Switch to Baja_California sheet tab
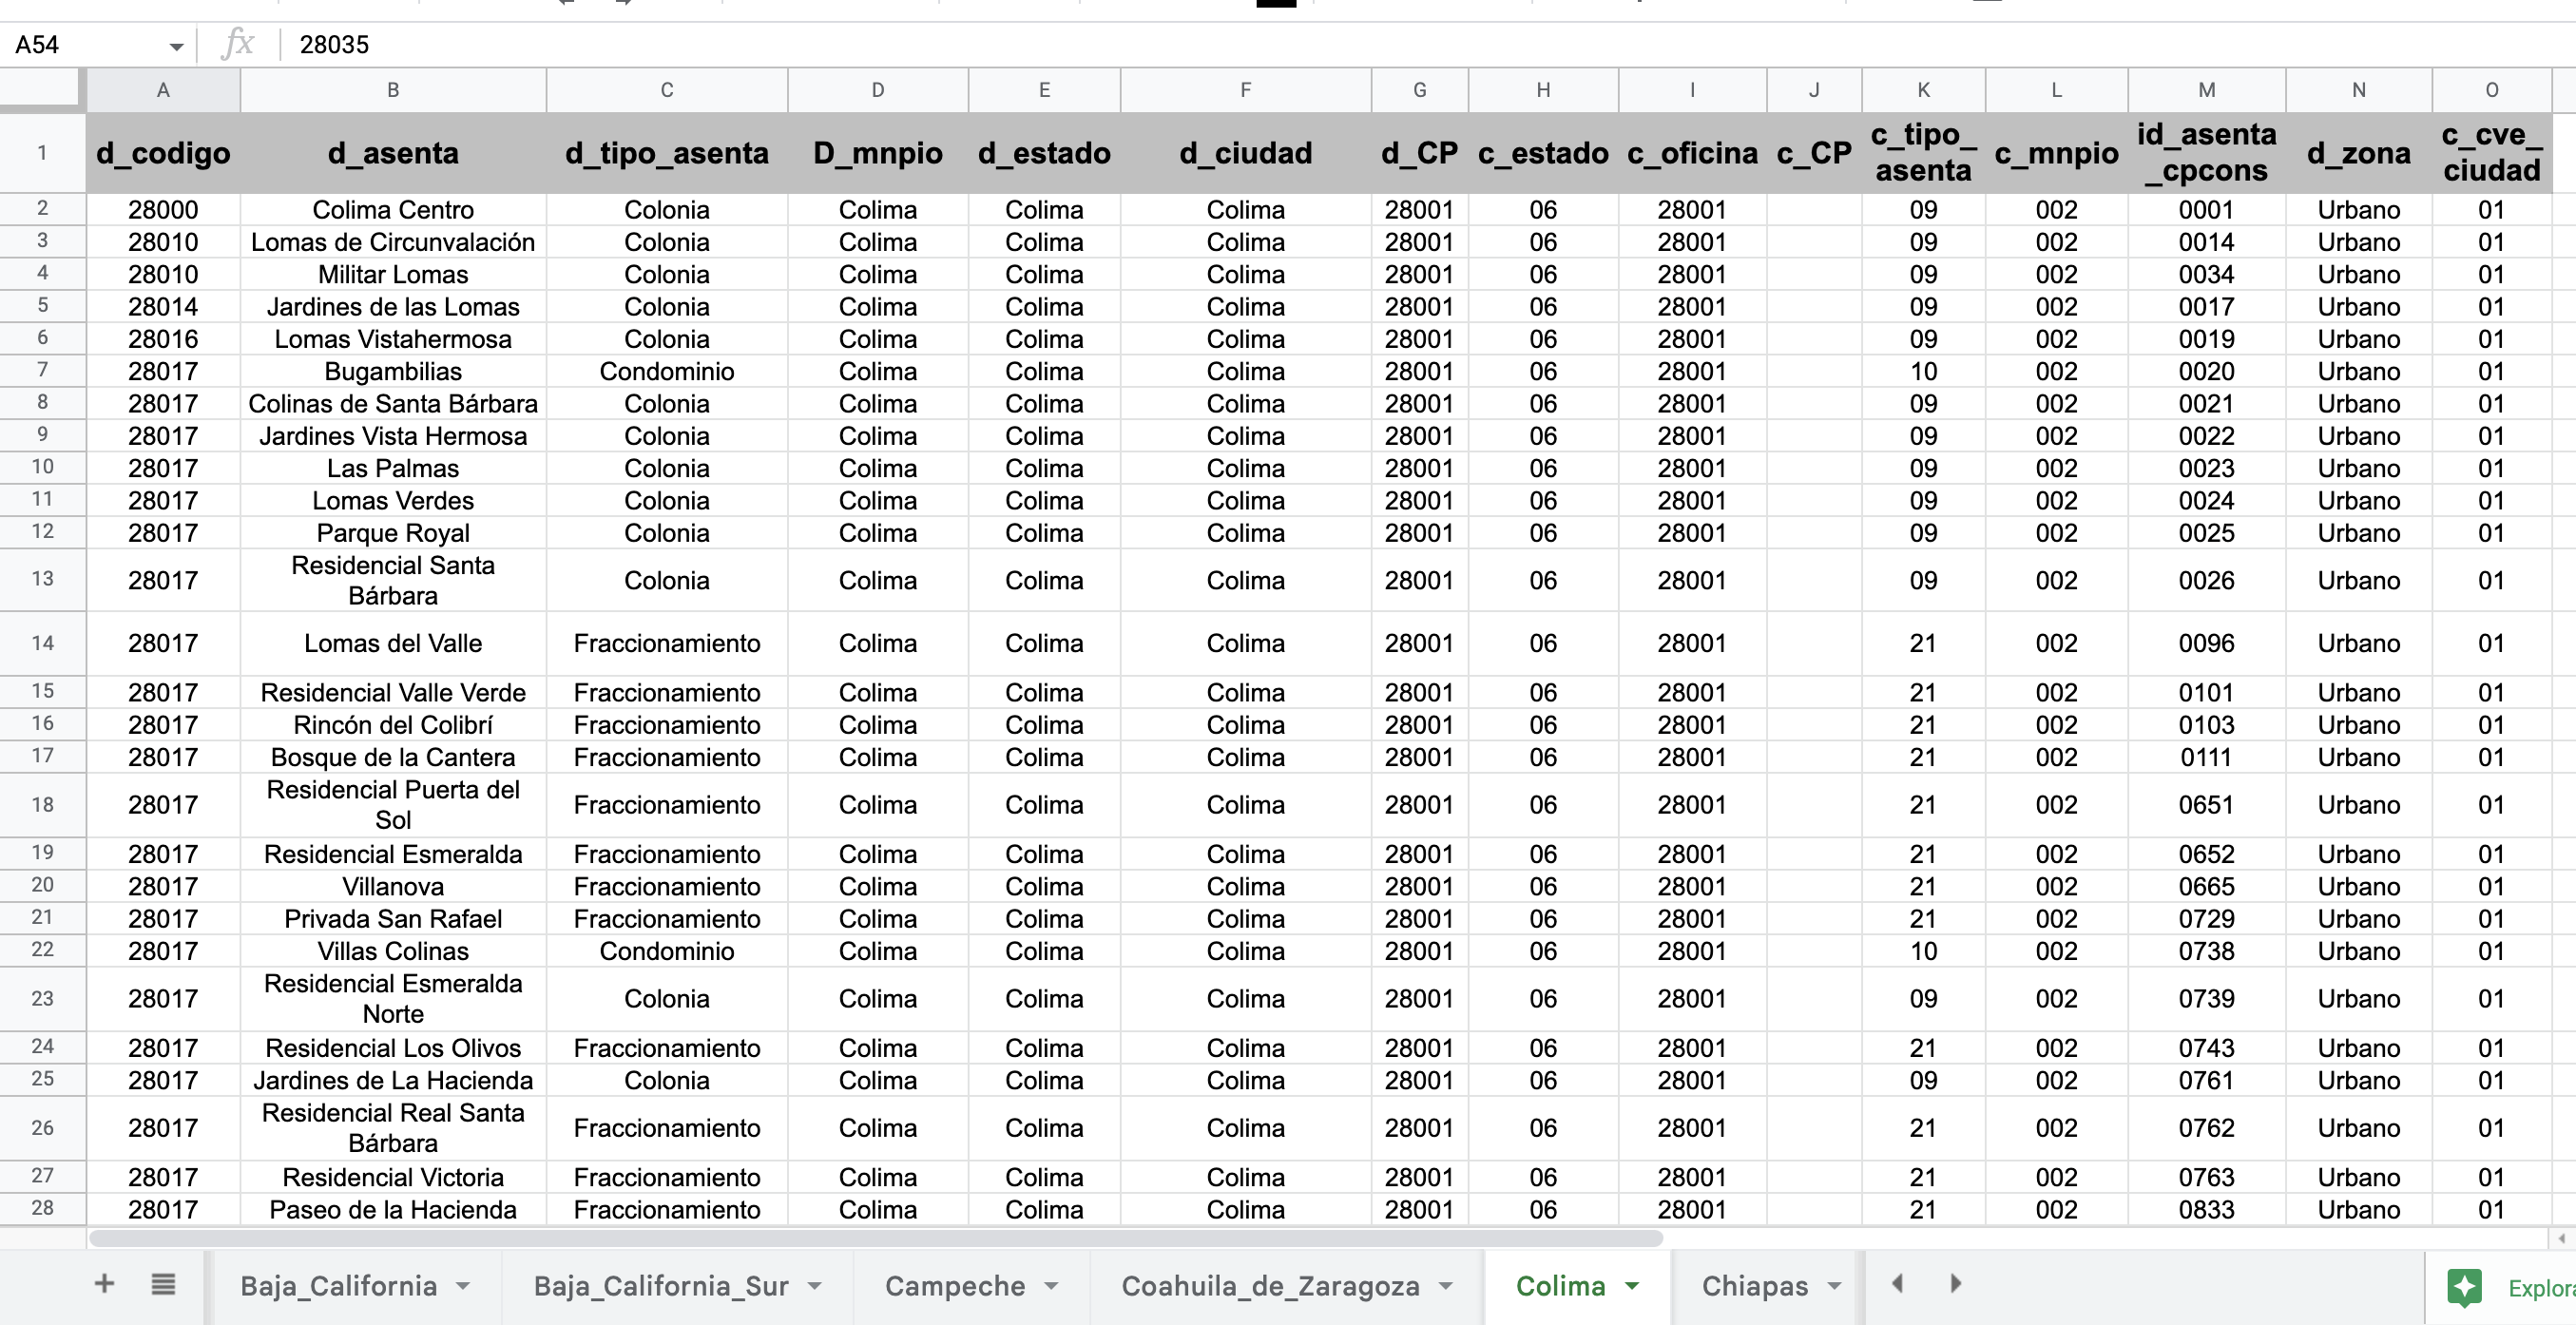 point(339,1286)
